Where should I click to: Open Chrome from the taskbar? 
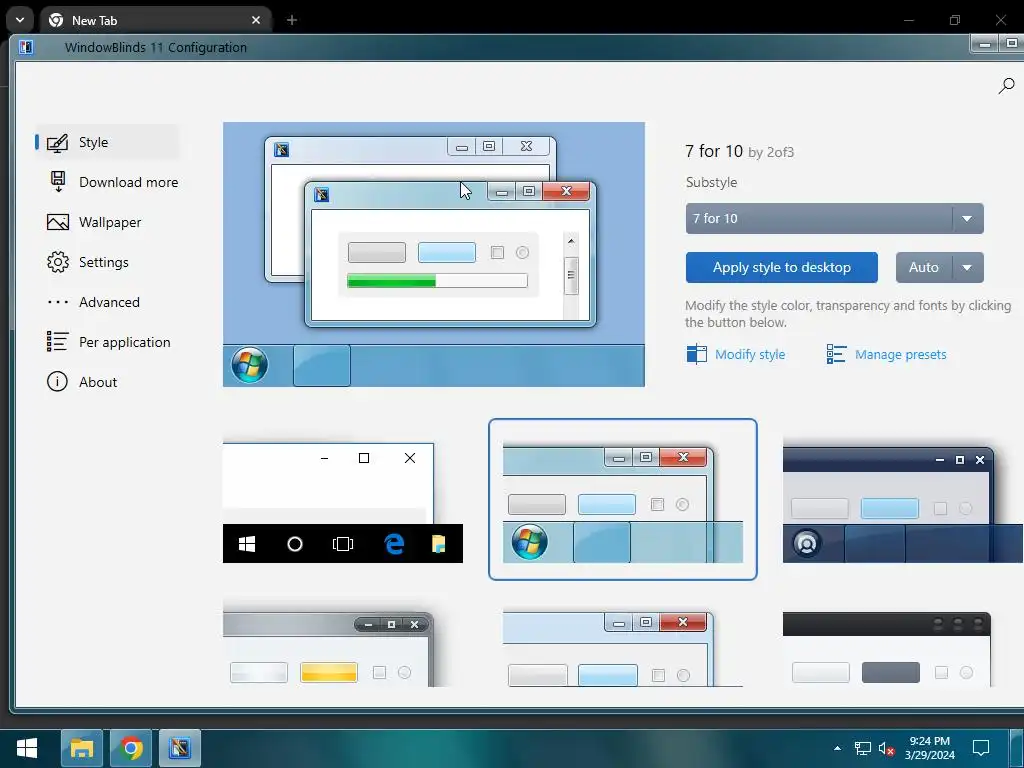pyautogui.click(x=131, y=748)
